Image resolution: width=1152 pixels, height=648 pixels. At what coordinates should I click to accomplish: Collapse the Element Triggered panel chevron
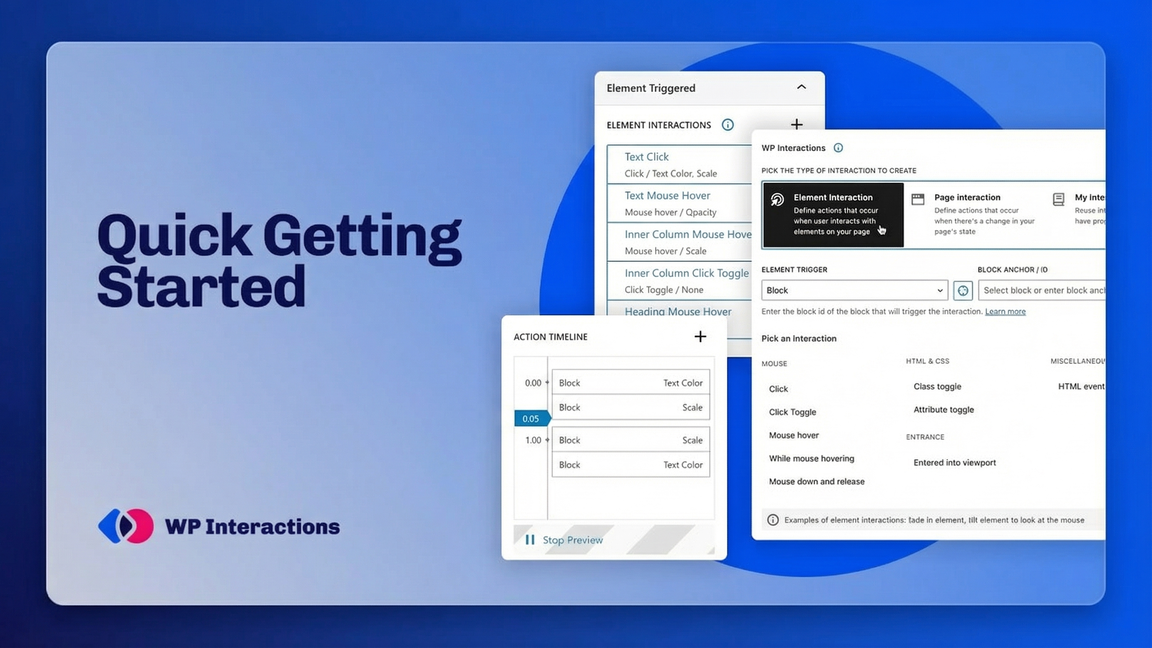coord(801,87)
